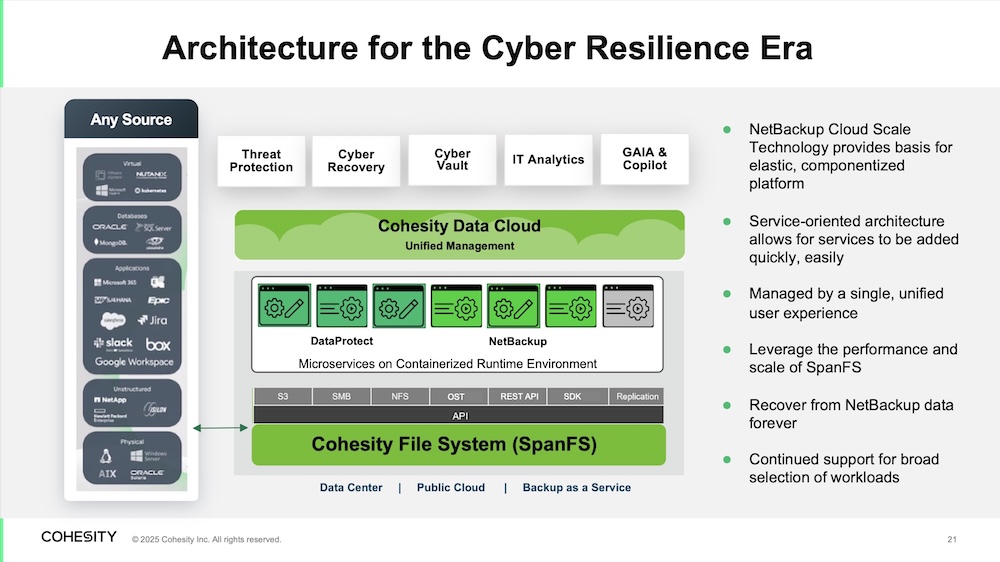The height and width of the screenshot is (562, 1000).
Task: Click the 'DataProtect' label
Action: (342, 341)
